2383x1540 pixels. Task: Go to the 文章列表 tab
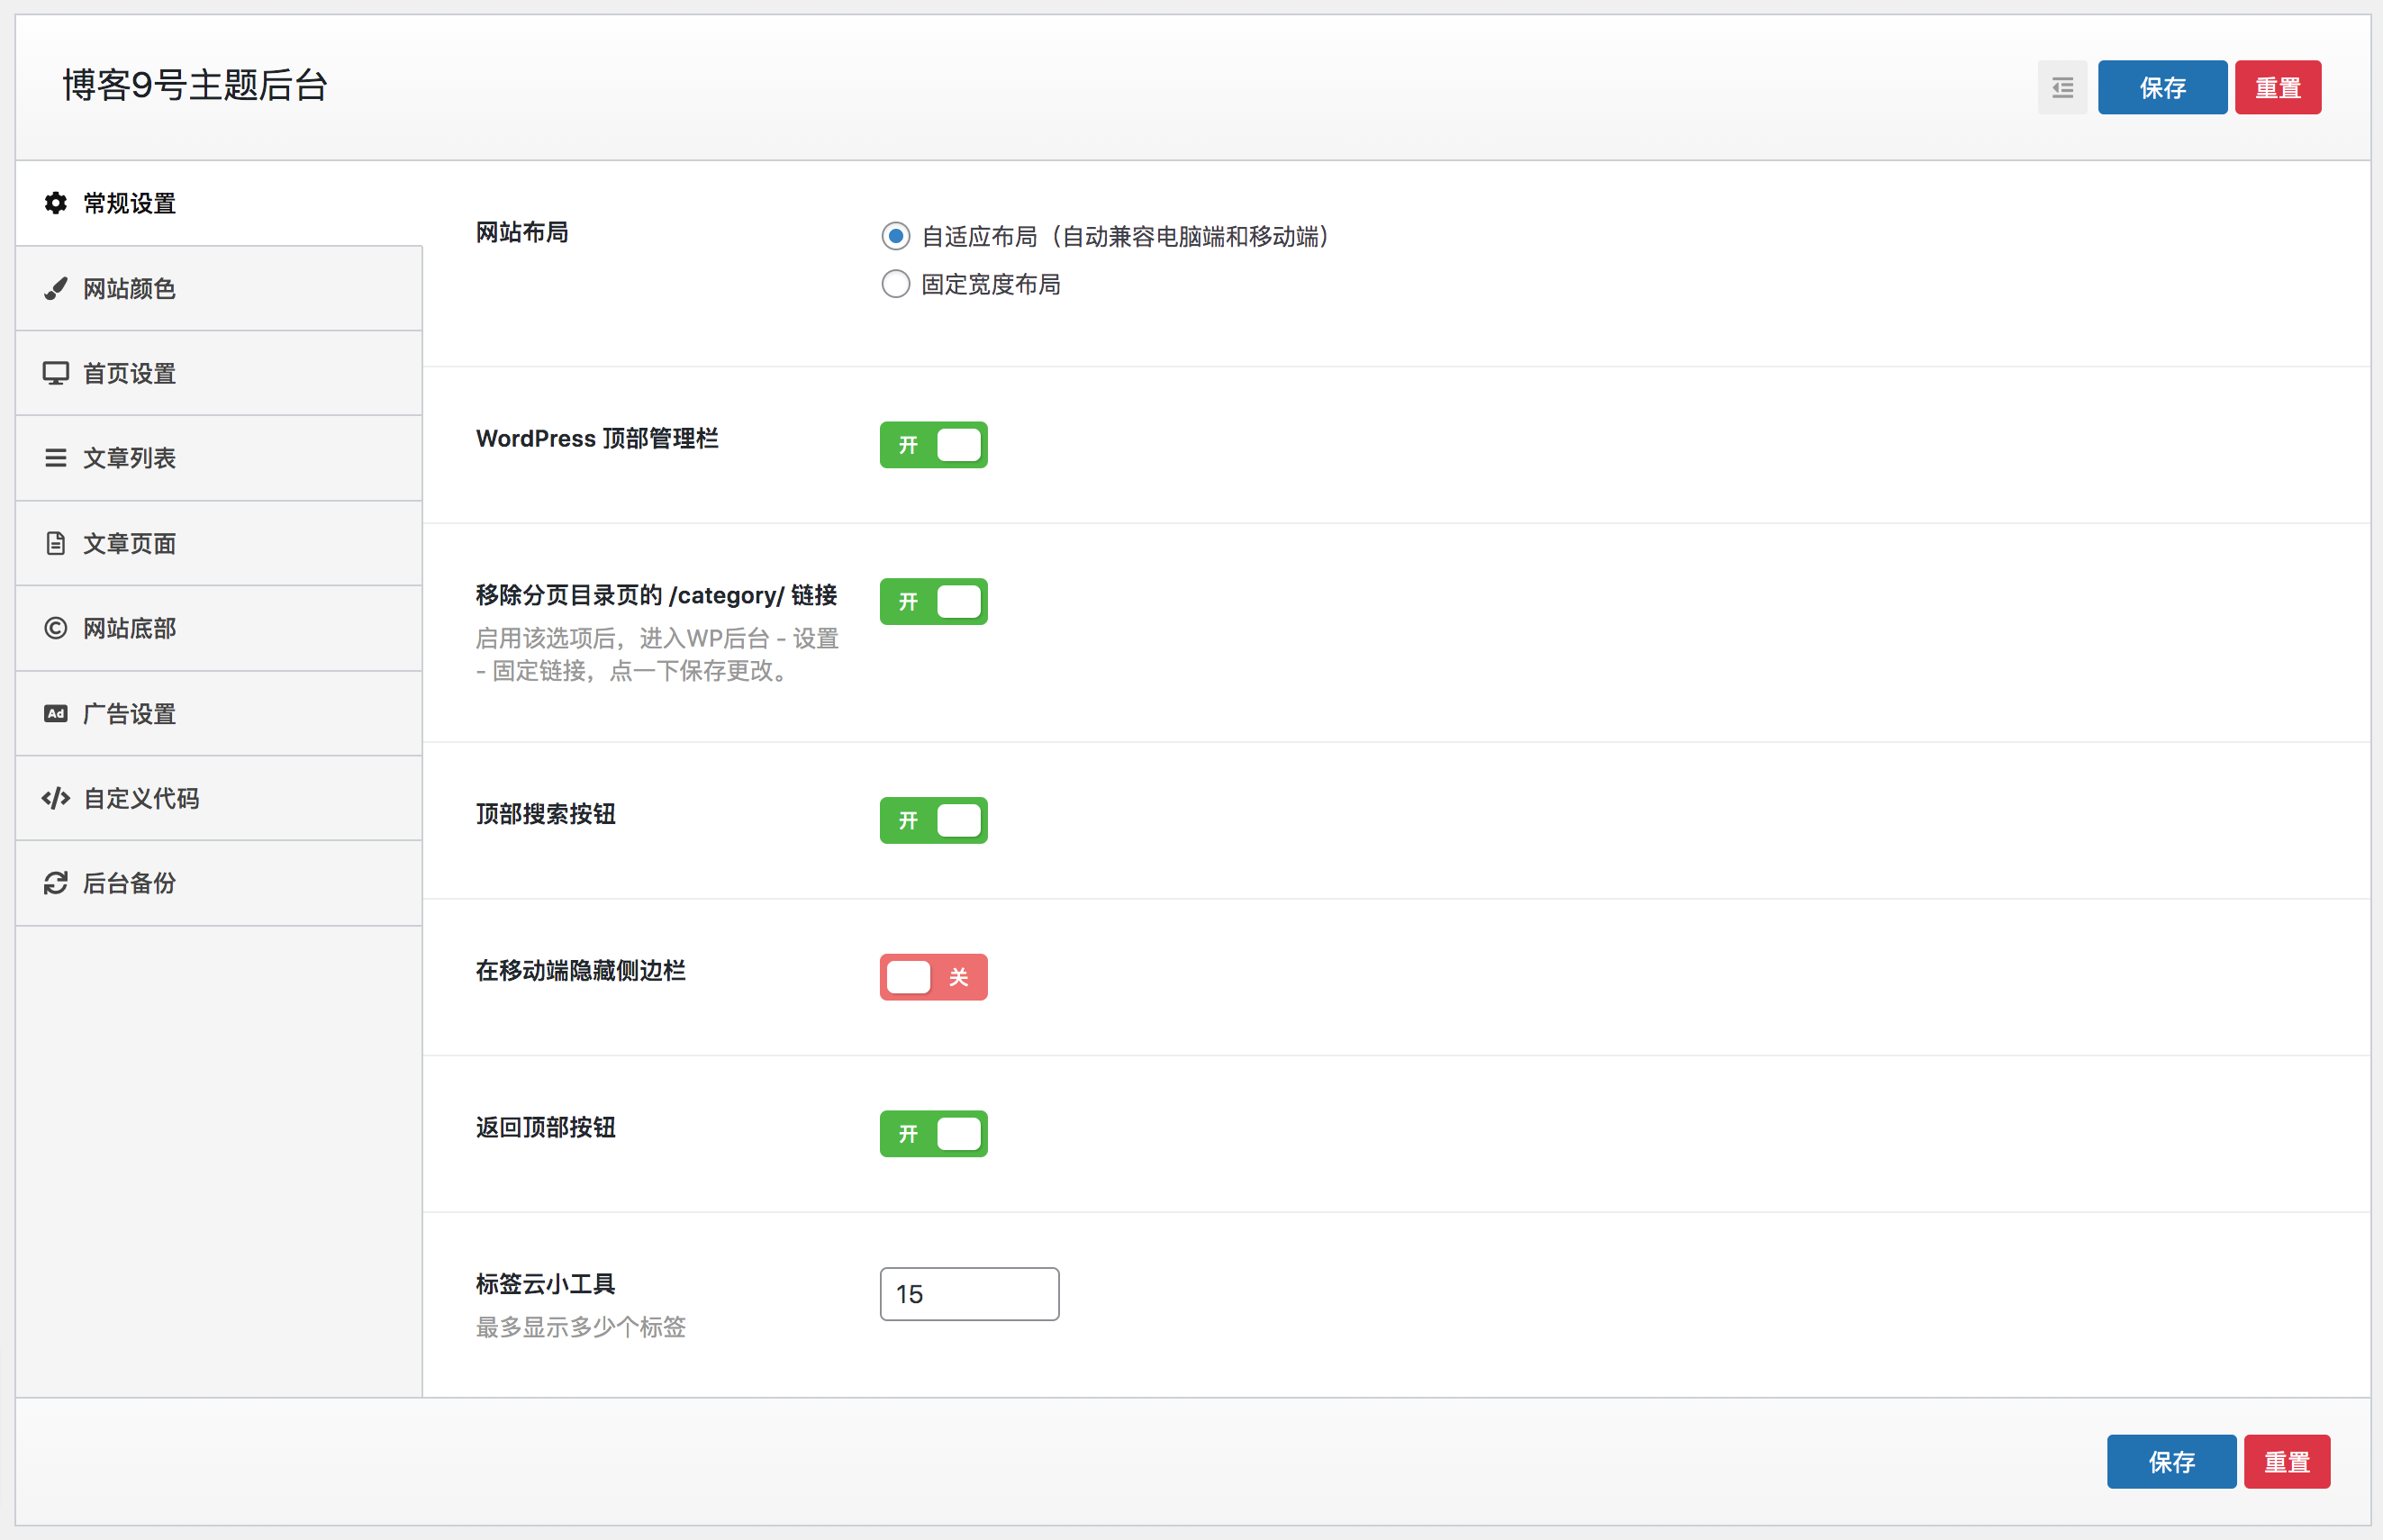(219, 458)
